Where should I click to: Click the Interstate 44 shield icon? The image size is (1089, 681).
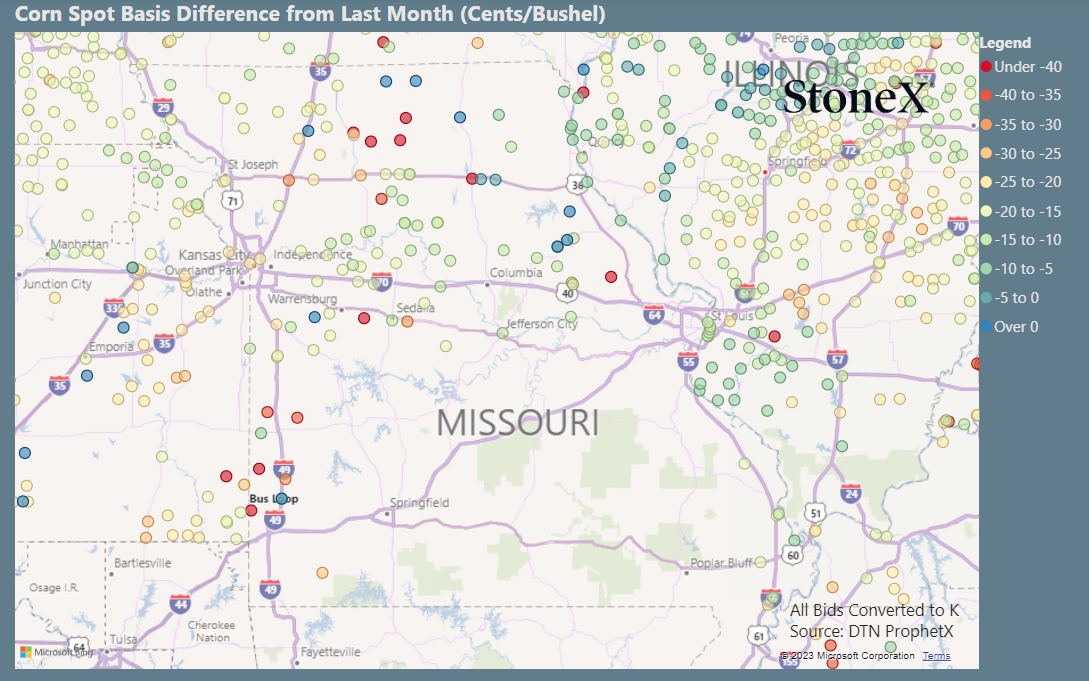(x=181, y=604)
